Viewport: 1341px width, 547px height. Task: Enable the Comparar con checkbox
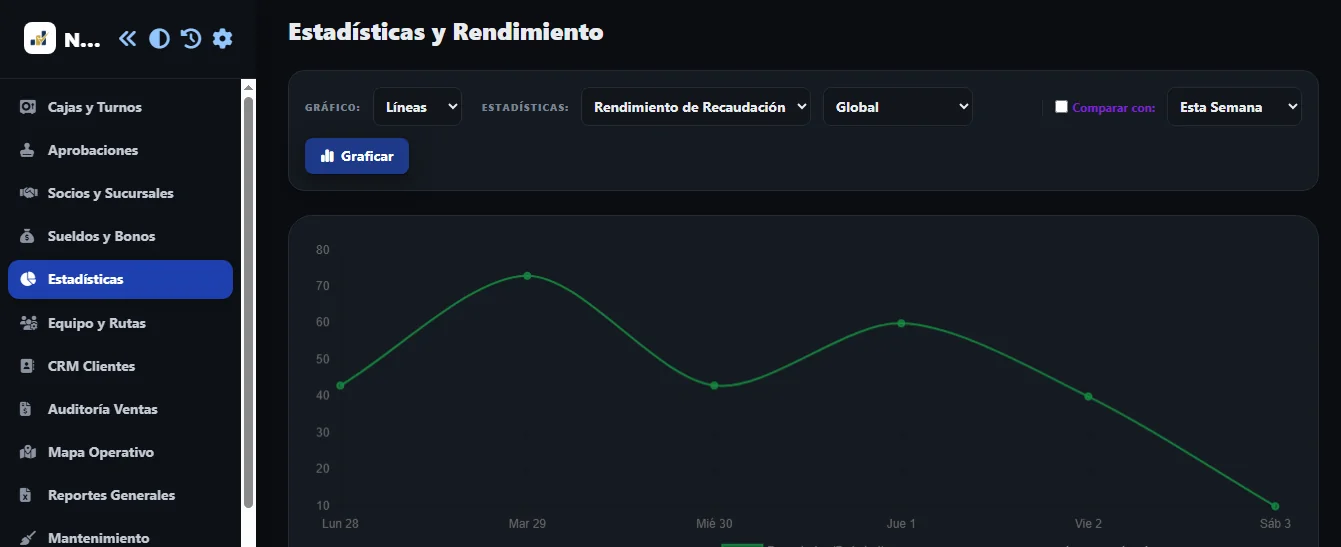point(1062,107)
